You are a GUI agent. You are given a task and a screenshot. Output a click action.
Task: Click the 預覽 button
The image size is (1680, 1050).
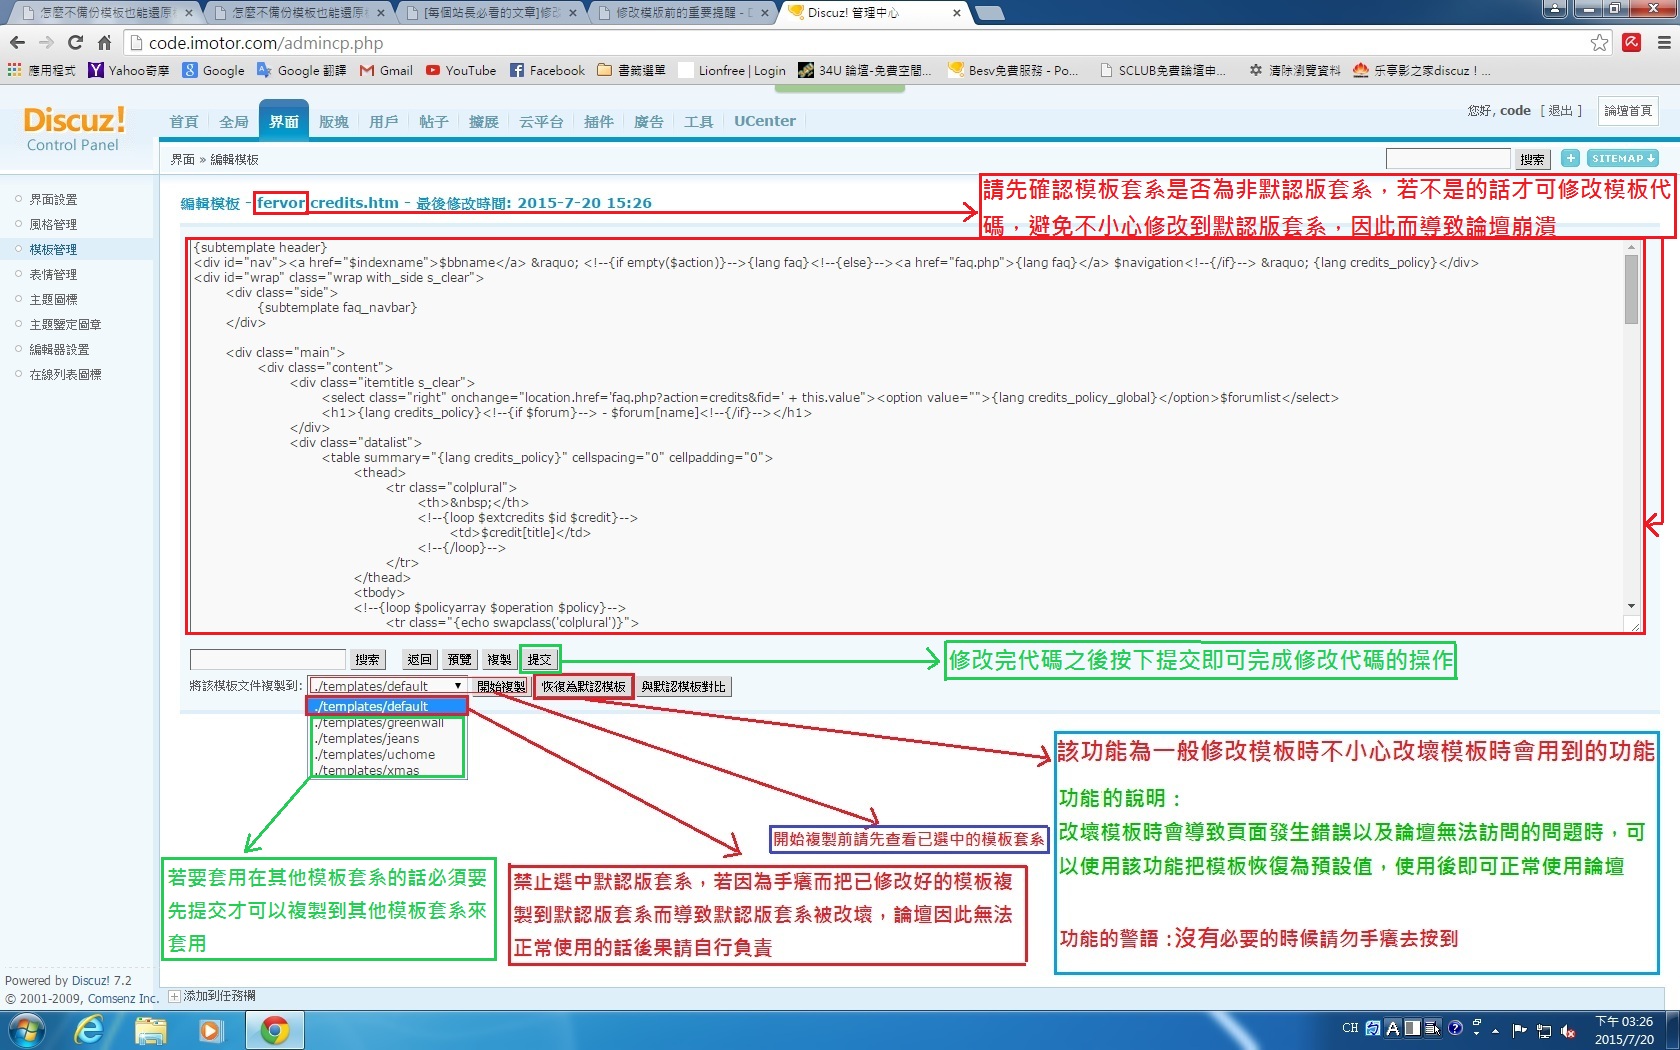[x=460, y=660]
